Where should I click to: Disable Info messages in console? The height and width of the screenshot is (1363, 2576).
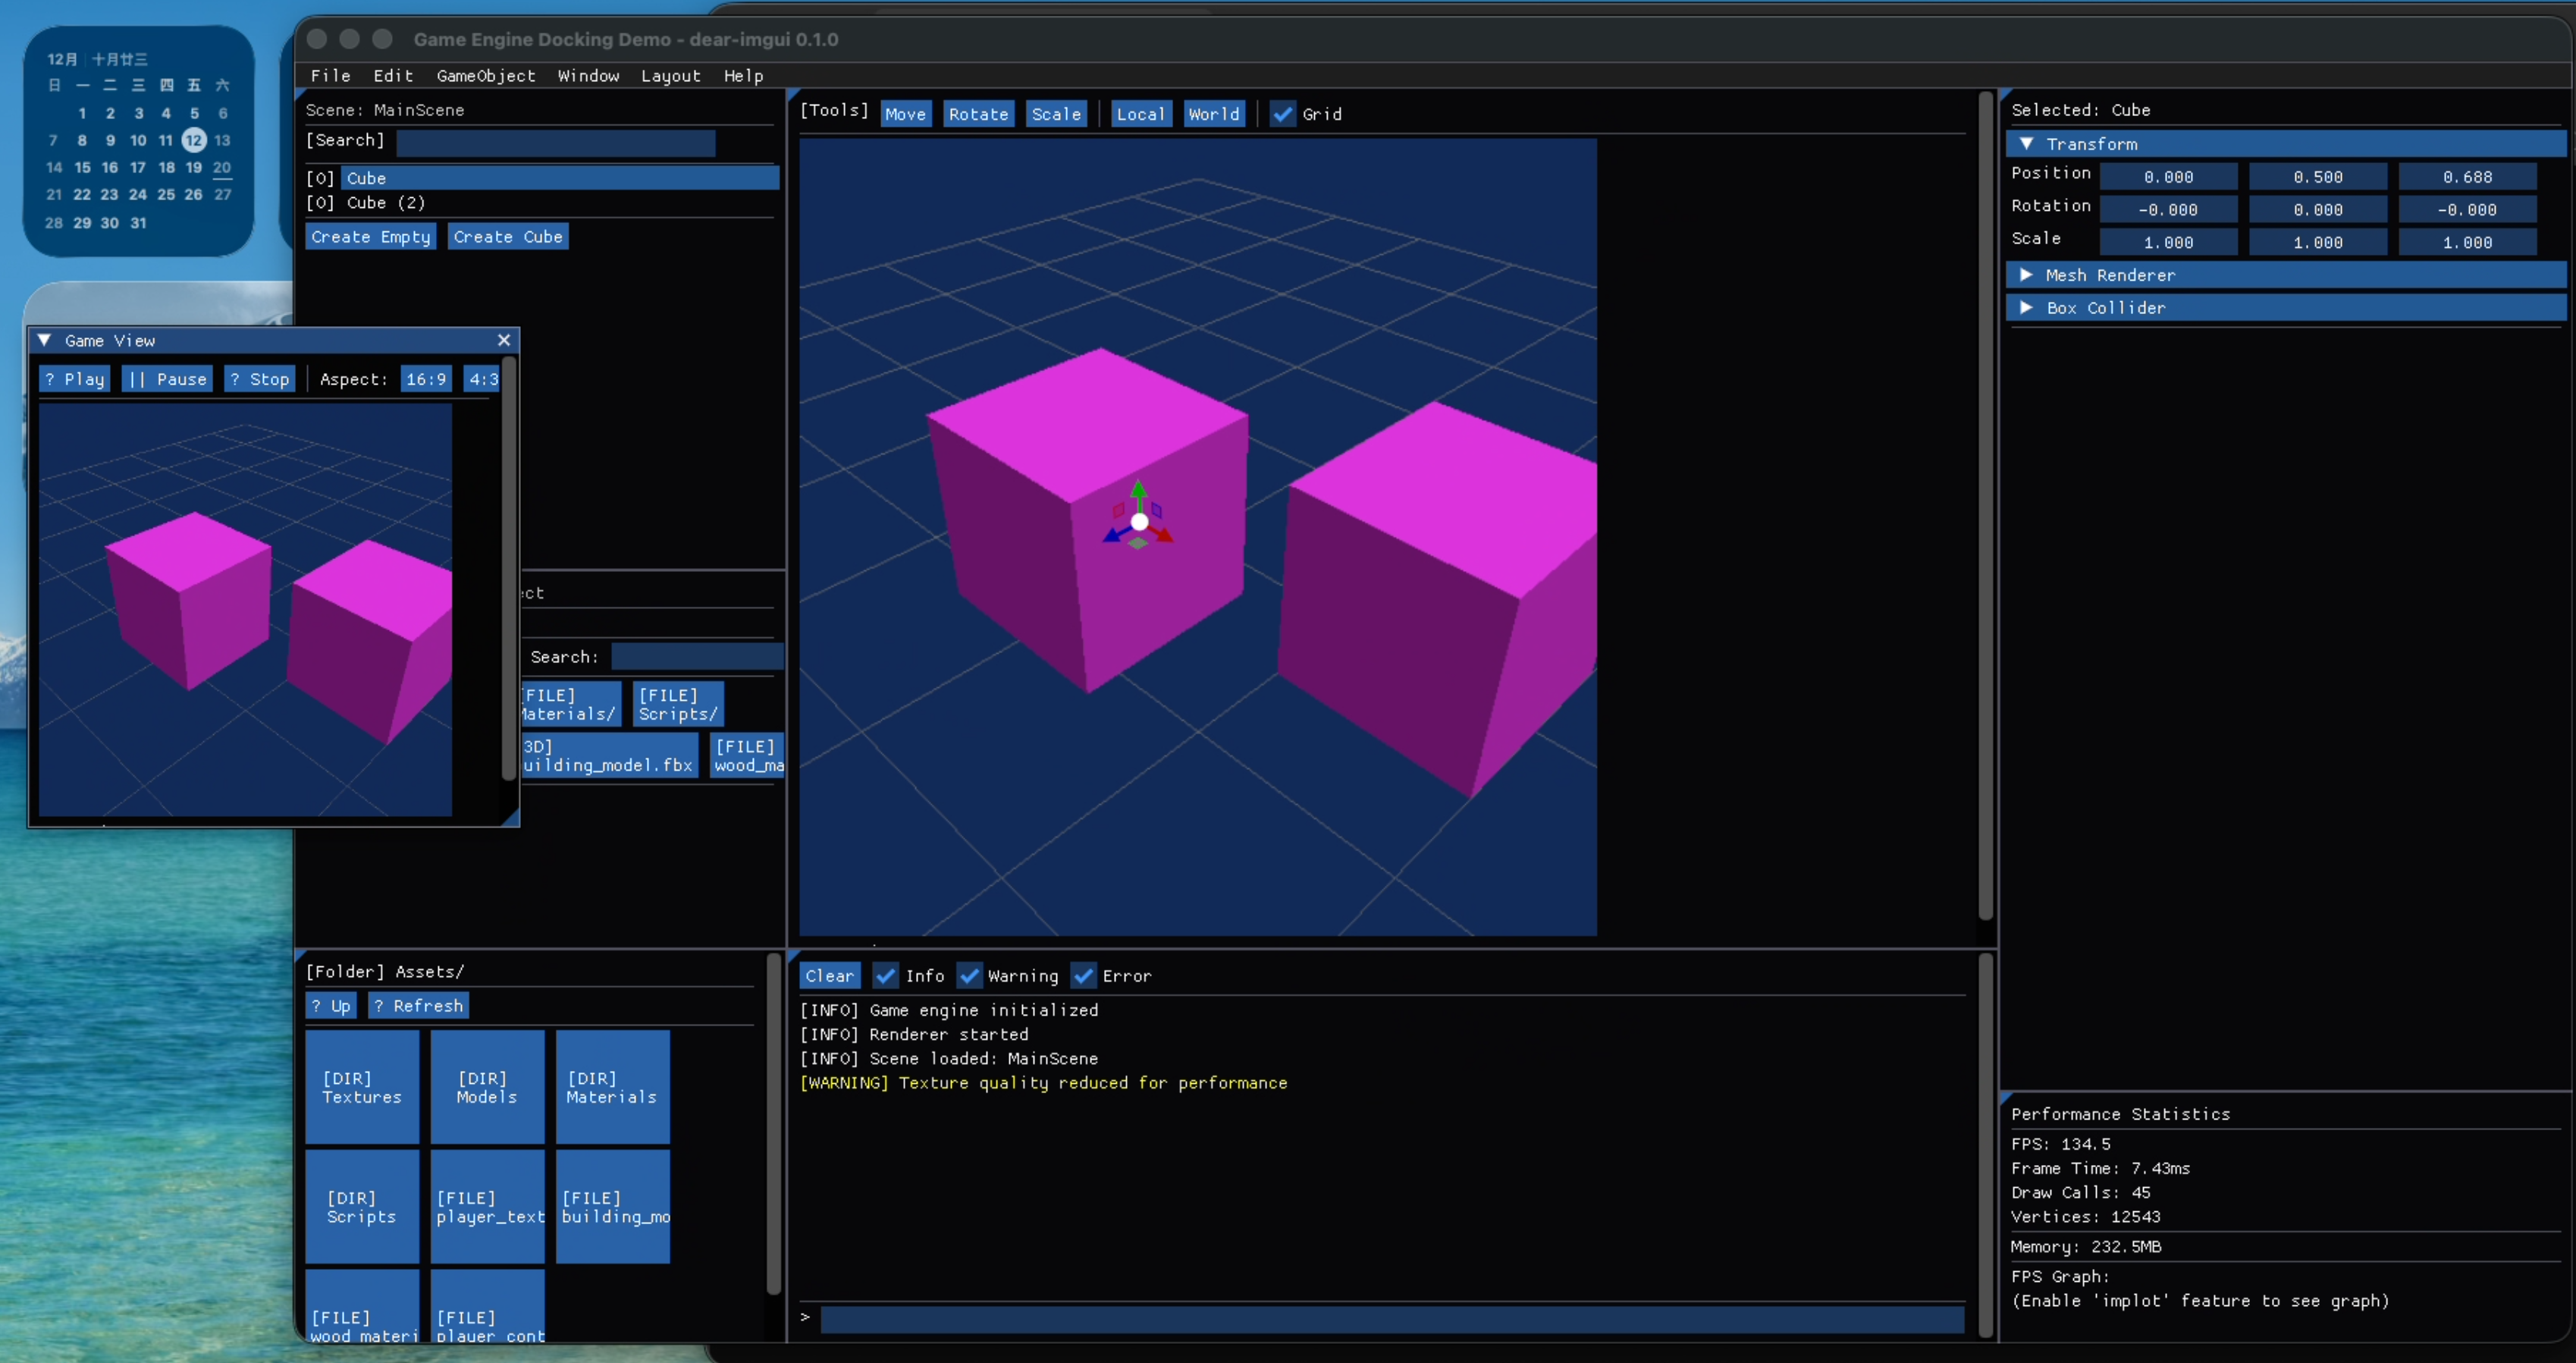pos(885,975)
